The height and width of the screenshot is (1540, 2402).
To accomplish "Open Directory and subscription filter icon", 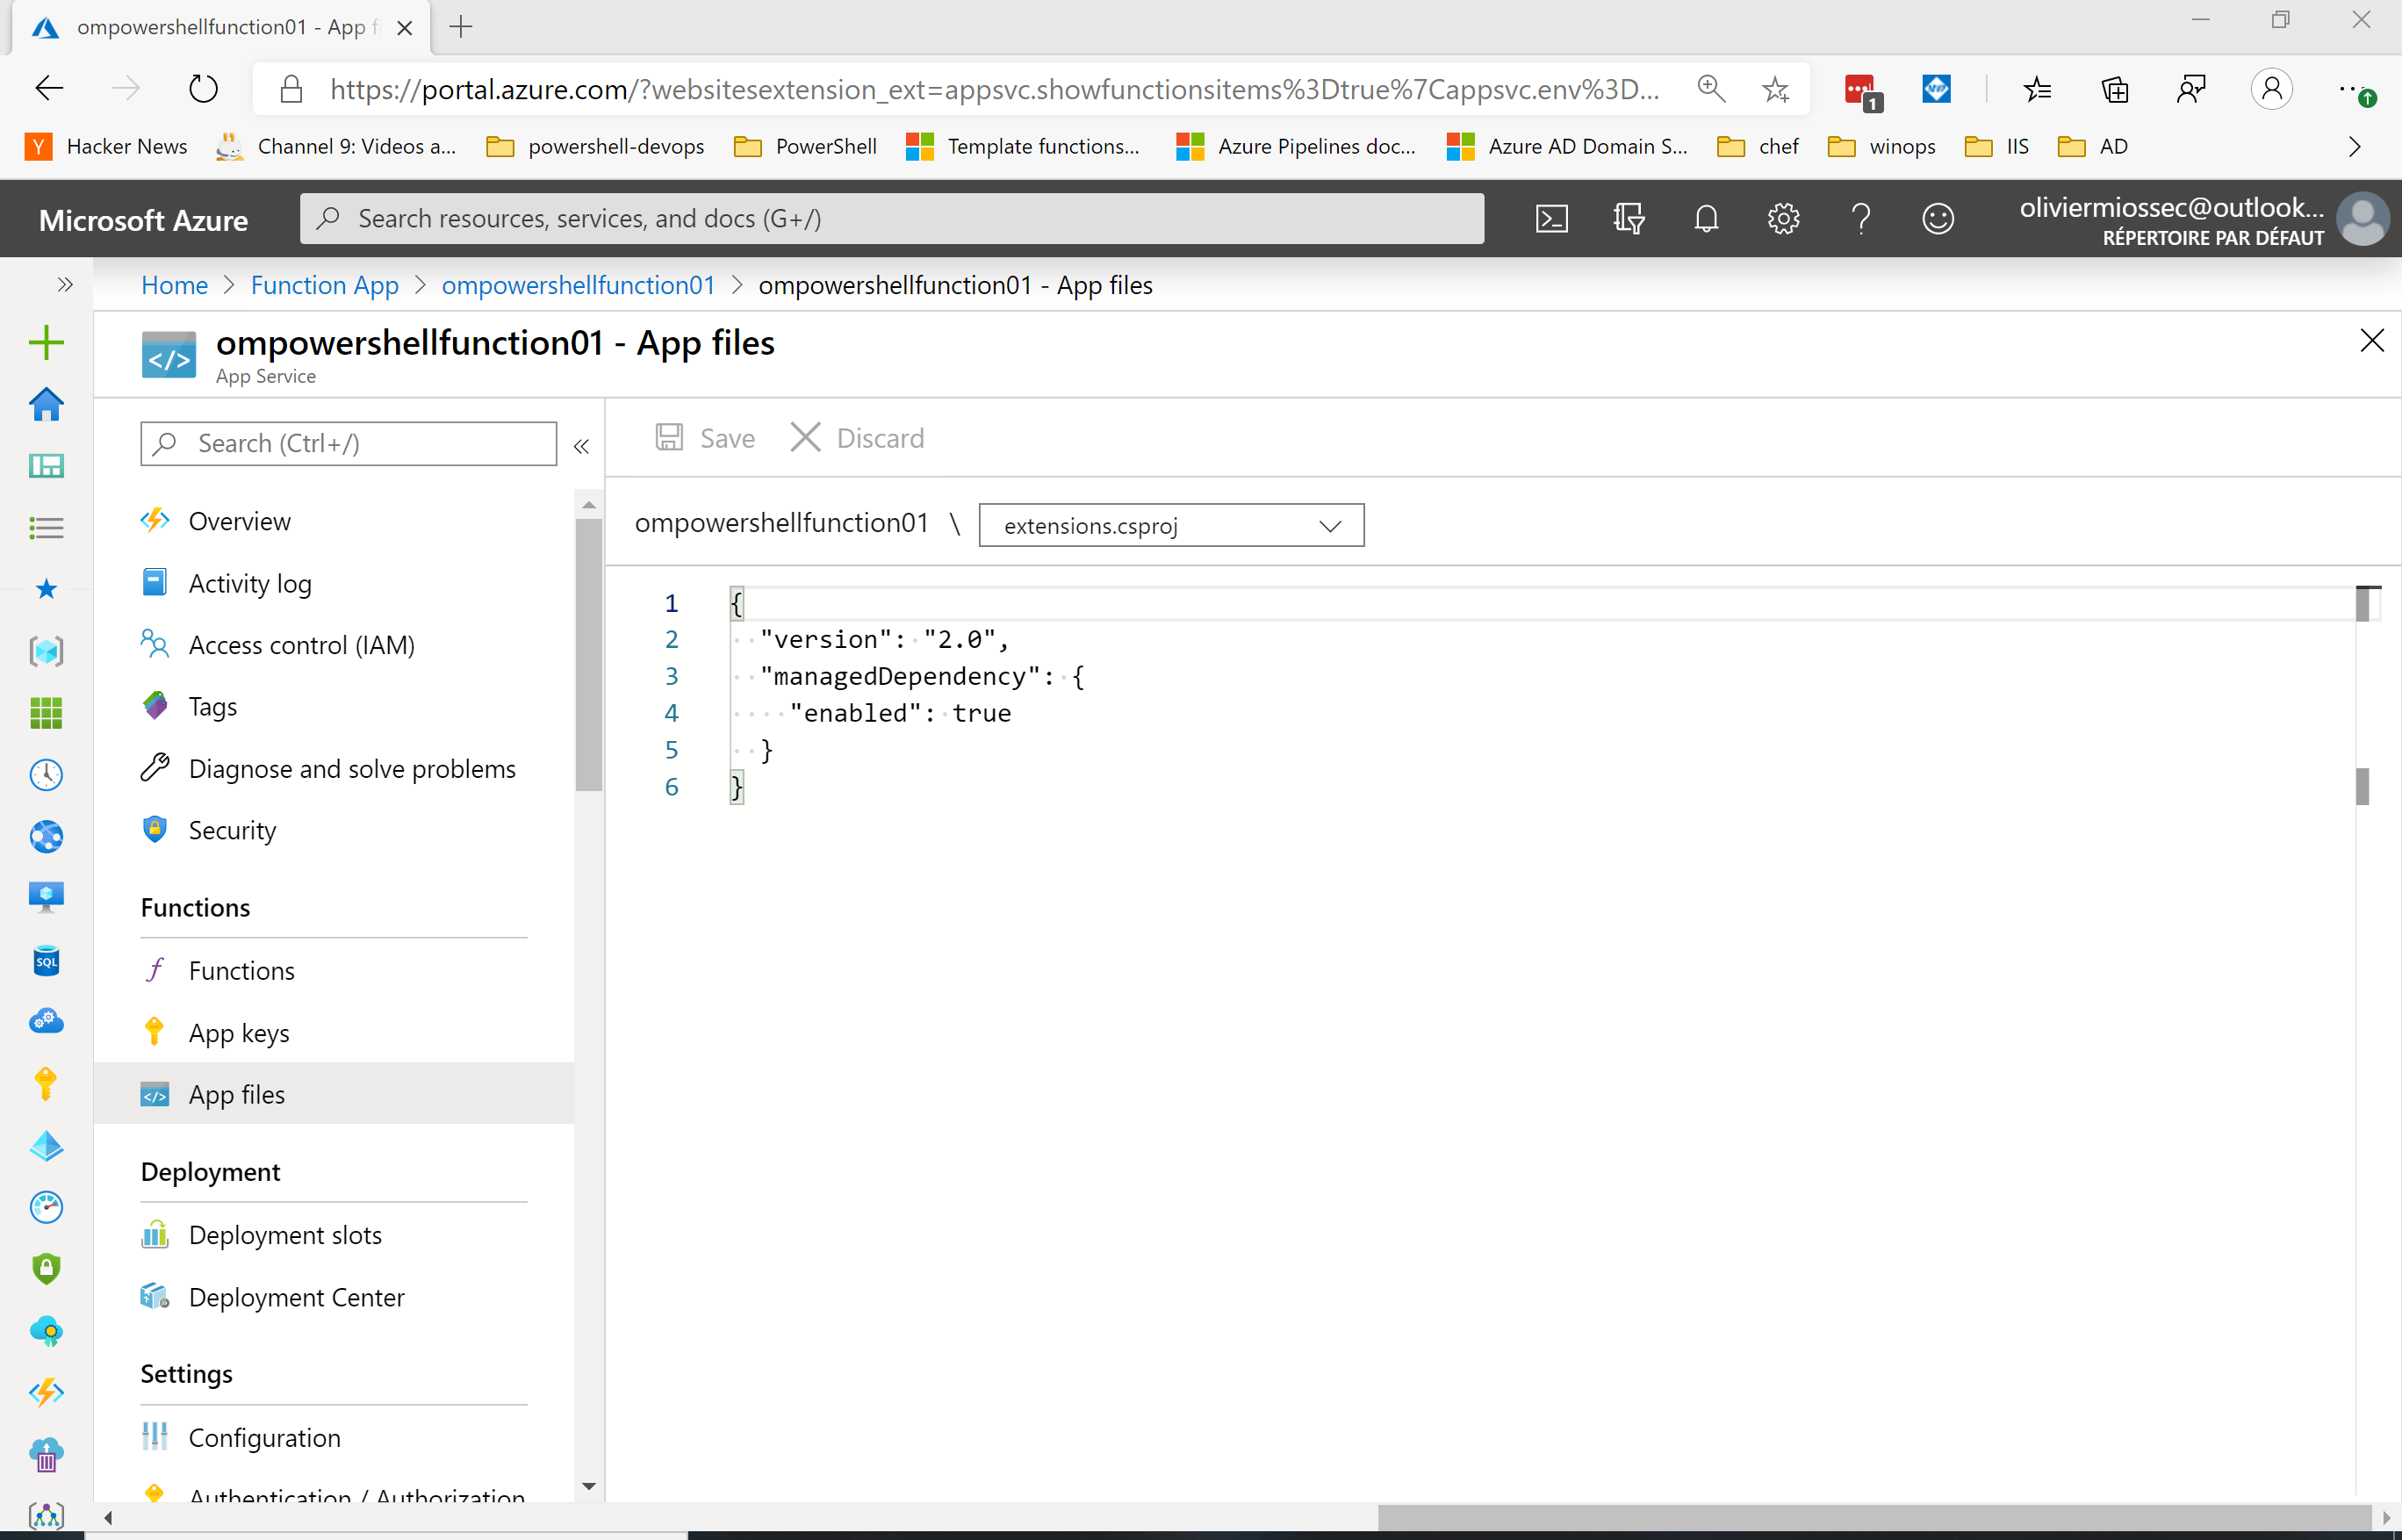I will click(1628, 218).
